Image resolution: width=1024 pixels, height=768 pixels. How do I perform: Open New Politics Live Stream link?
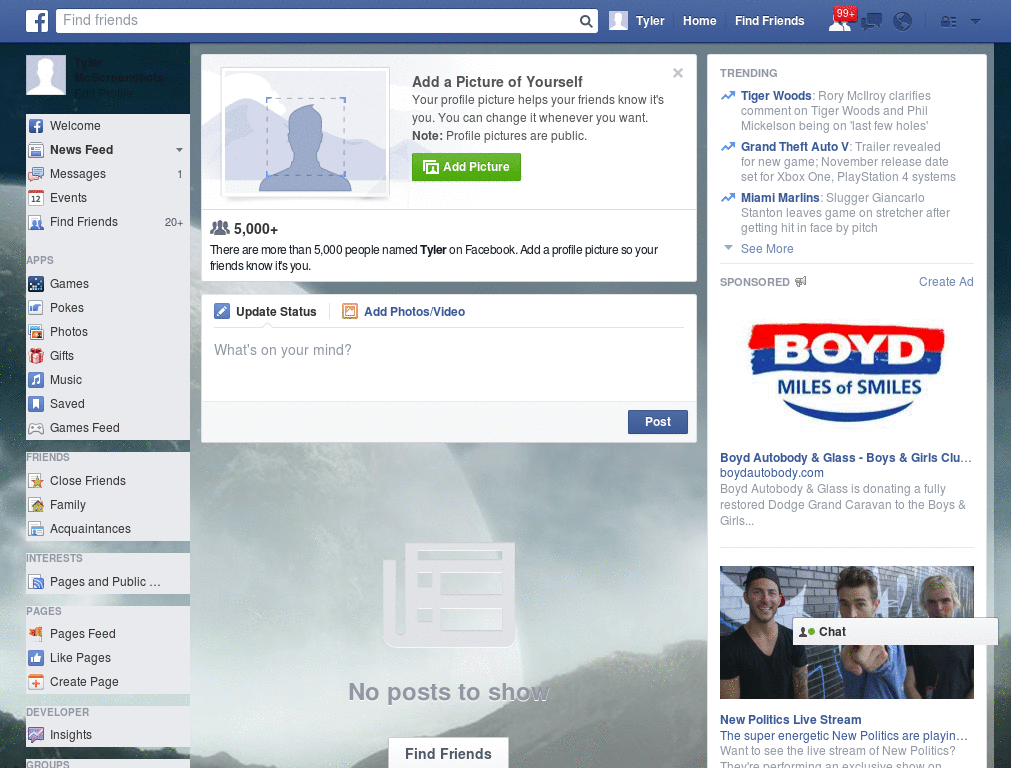[790, 720]
